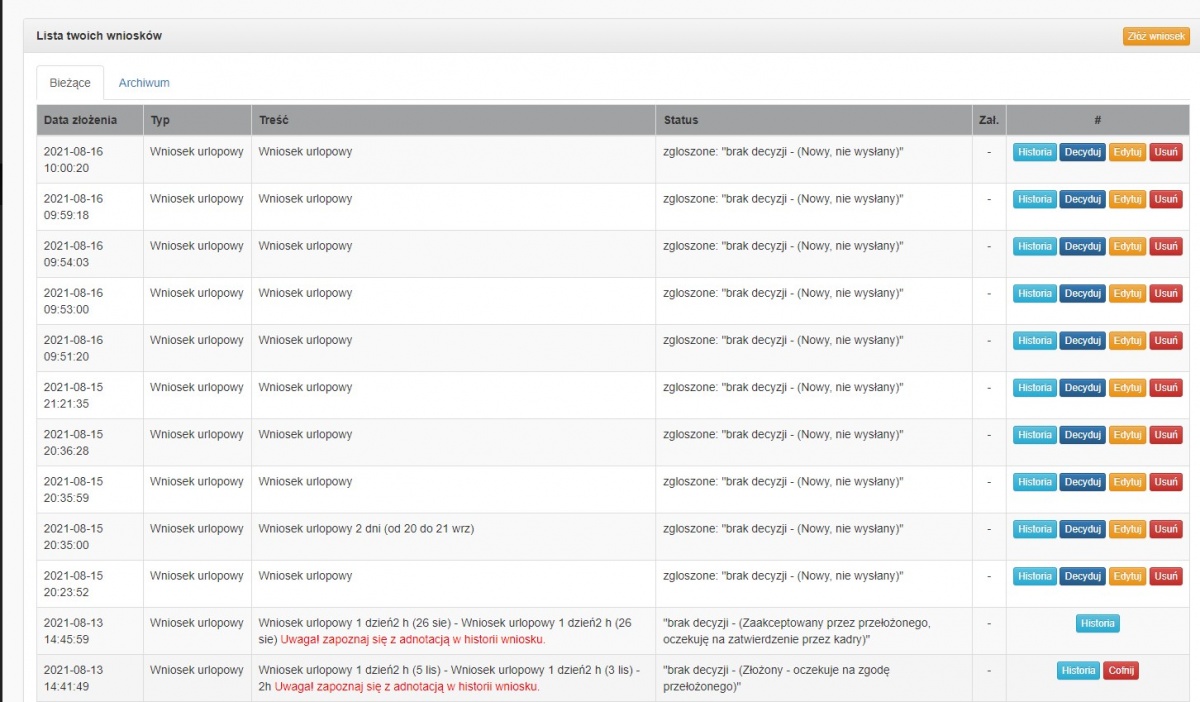View Historia for the 14:45:59 request

pos(1098,623)
